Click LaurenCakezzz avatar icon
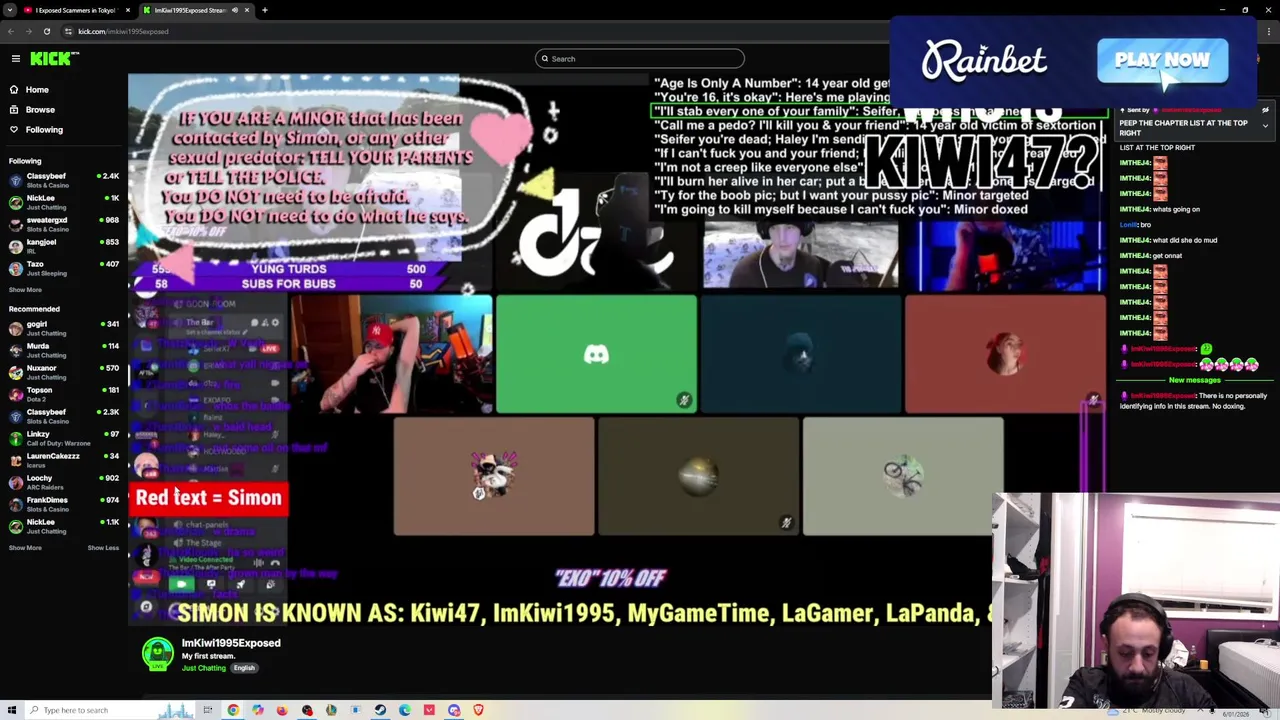This screenshot has width=1280, height=720. (15, 460)
